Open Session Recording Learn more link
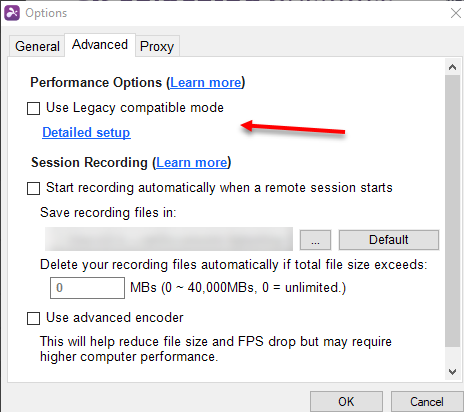464x412 pixels. (x=192, y=163)
